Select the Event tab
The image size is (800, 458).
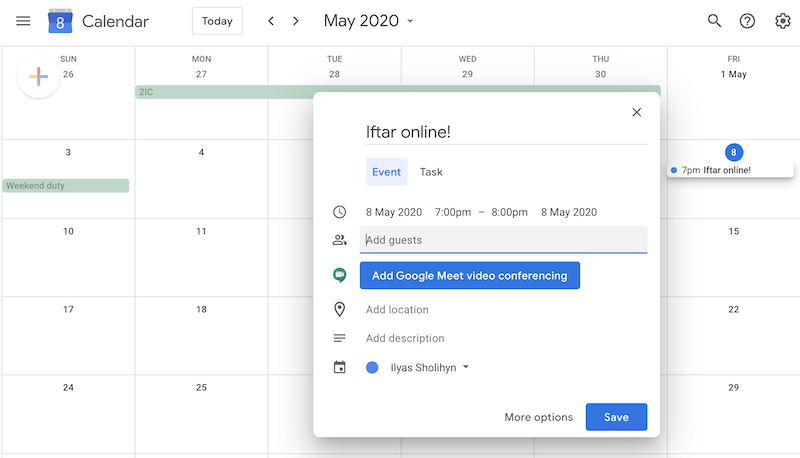(x=386, y=172)
